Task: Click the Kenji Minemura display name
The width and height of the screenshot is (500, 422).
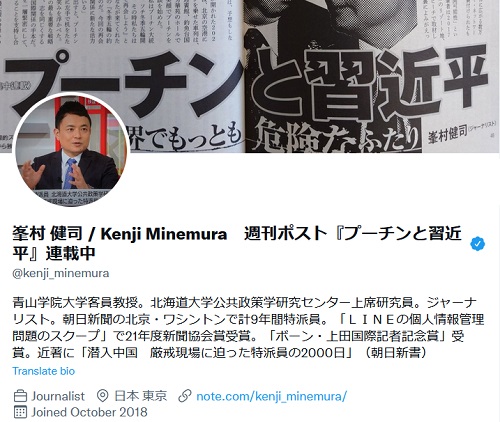Action: (164, 234)
